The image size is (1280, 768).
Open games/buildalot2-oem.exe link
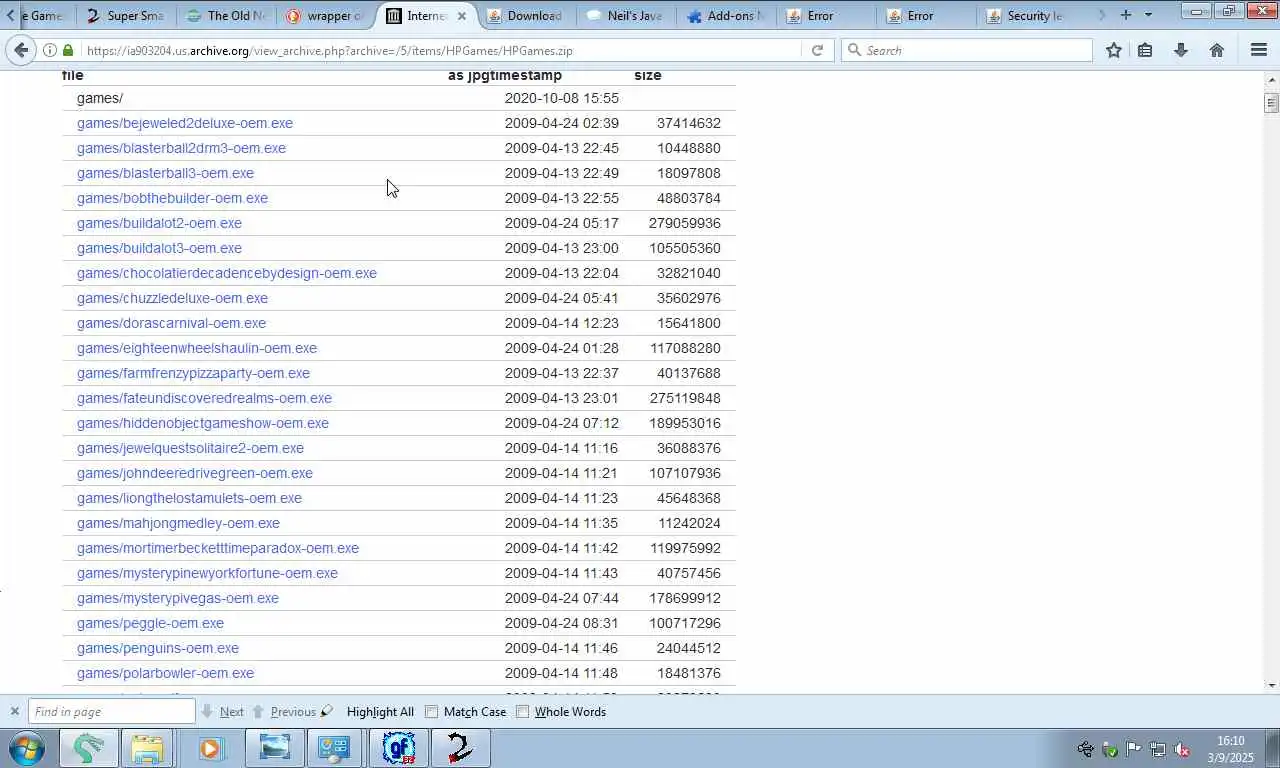159,223
